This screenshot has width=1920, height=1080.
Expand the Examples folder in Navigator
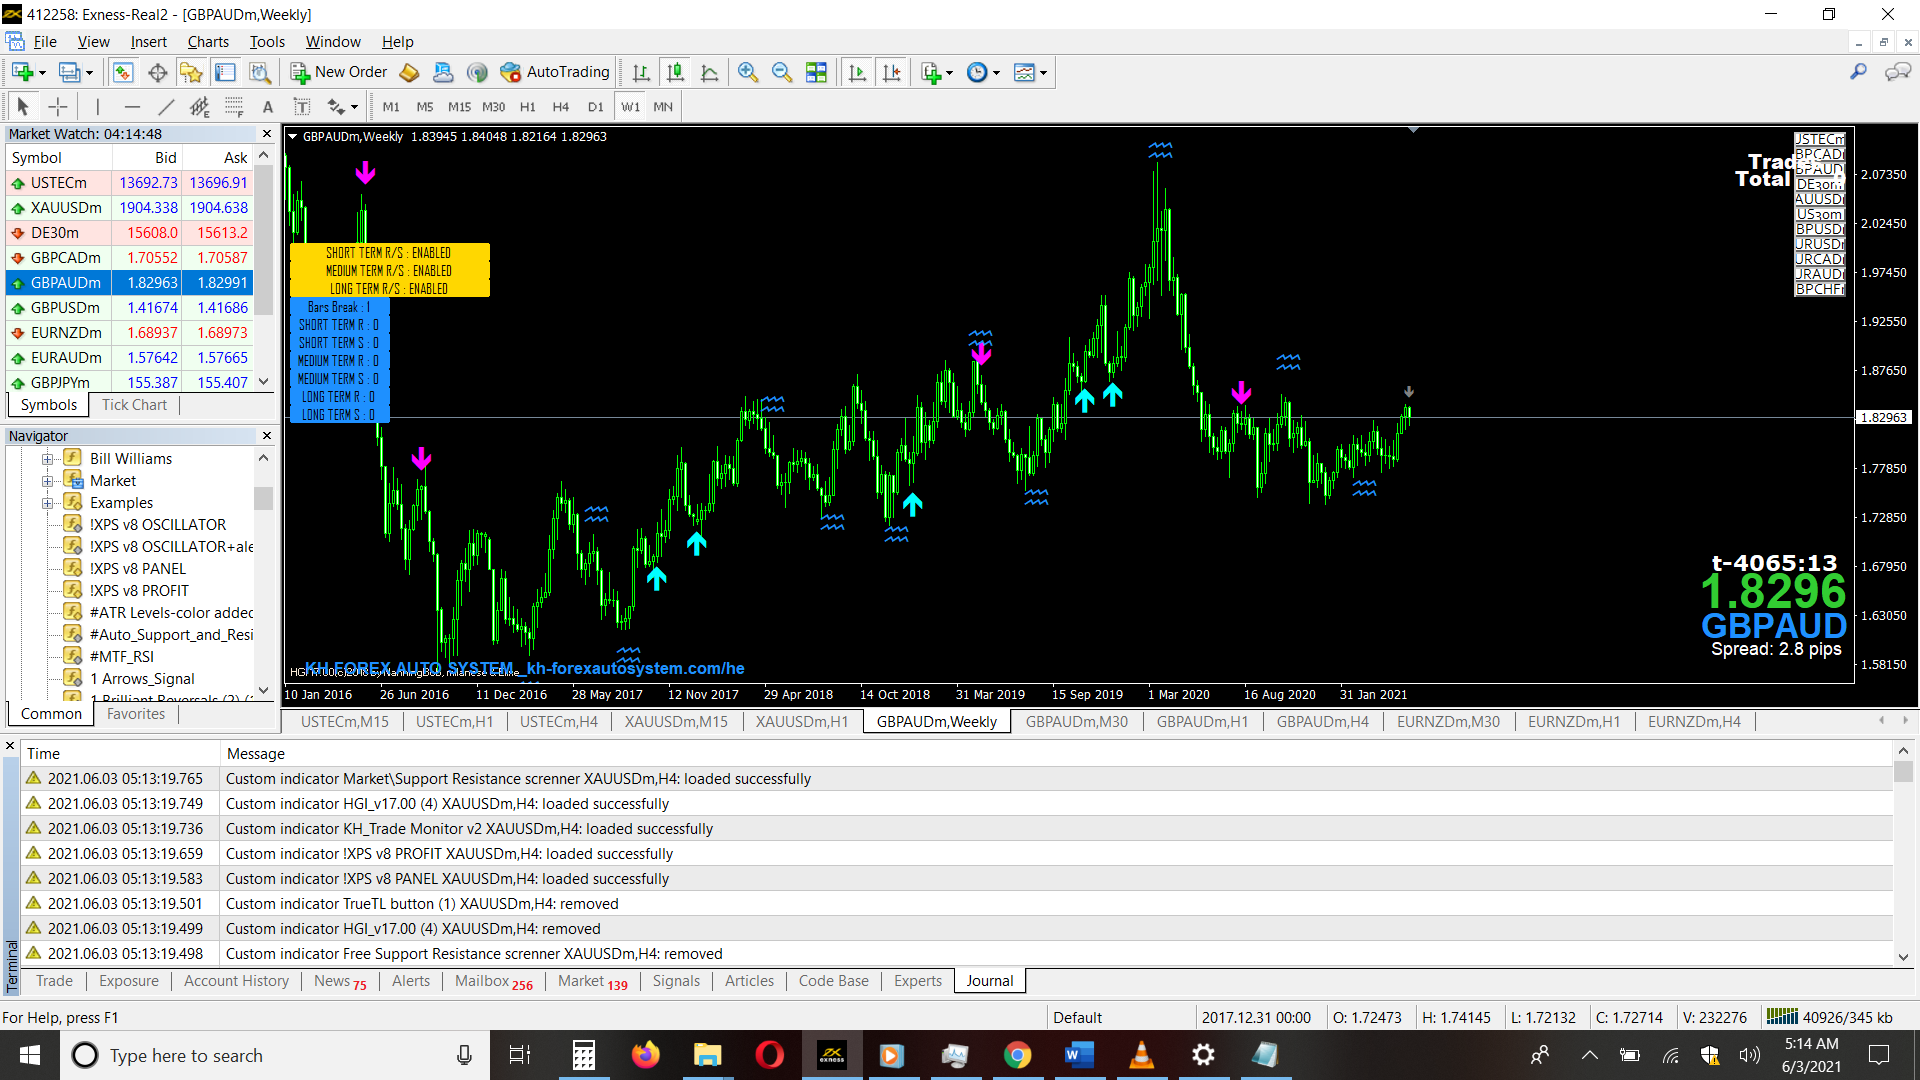[x=47, y=503]
